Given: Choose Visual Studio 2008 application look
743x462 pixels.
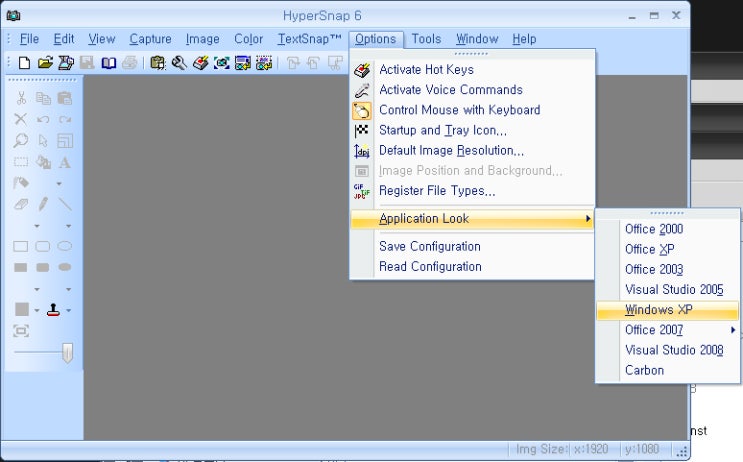Looking at the screenshot, I should point(674,350).
